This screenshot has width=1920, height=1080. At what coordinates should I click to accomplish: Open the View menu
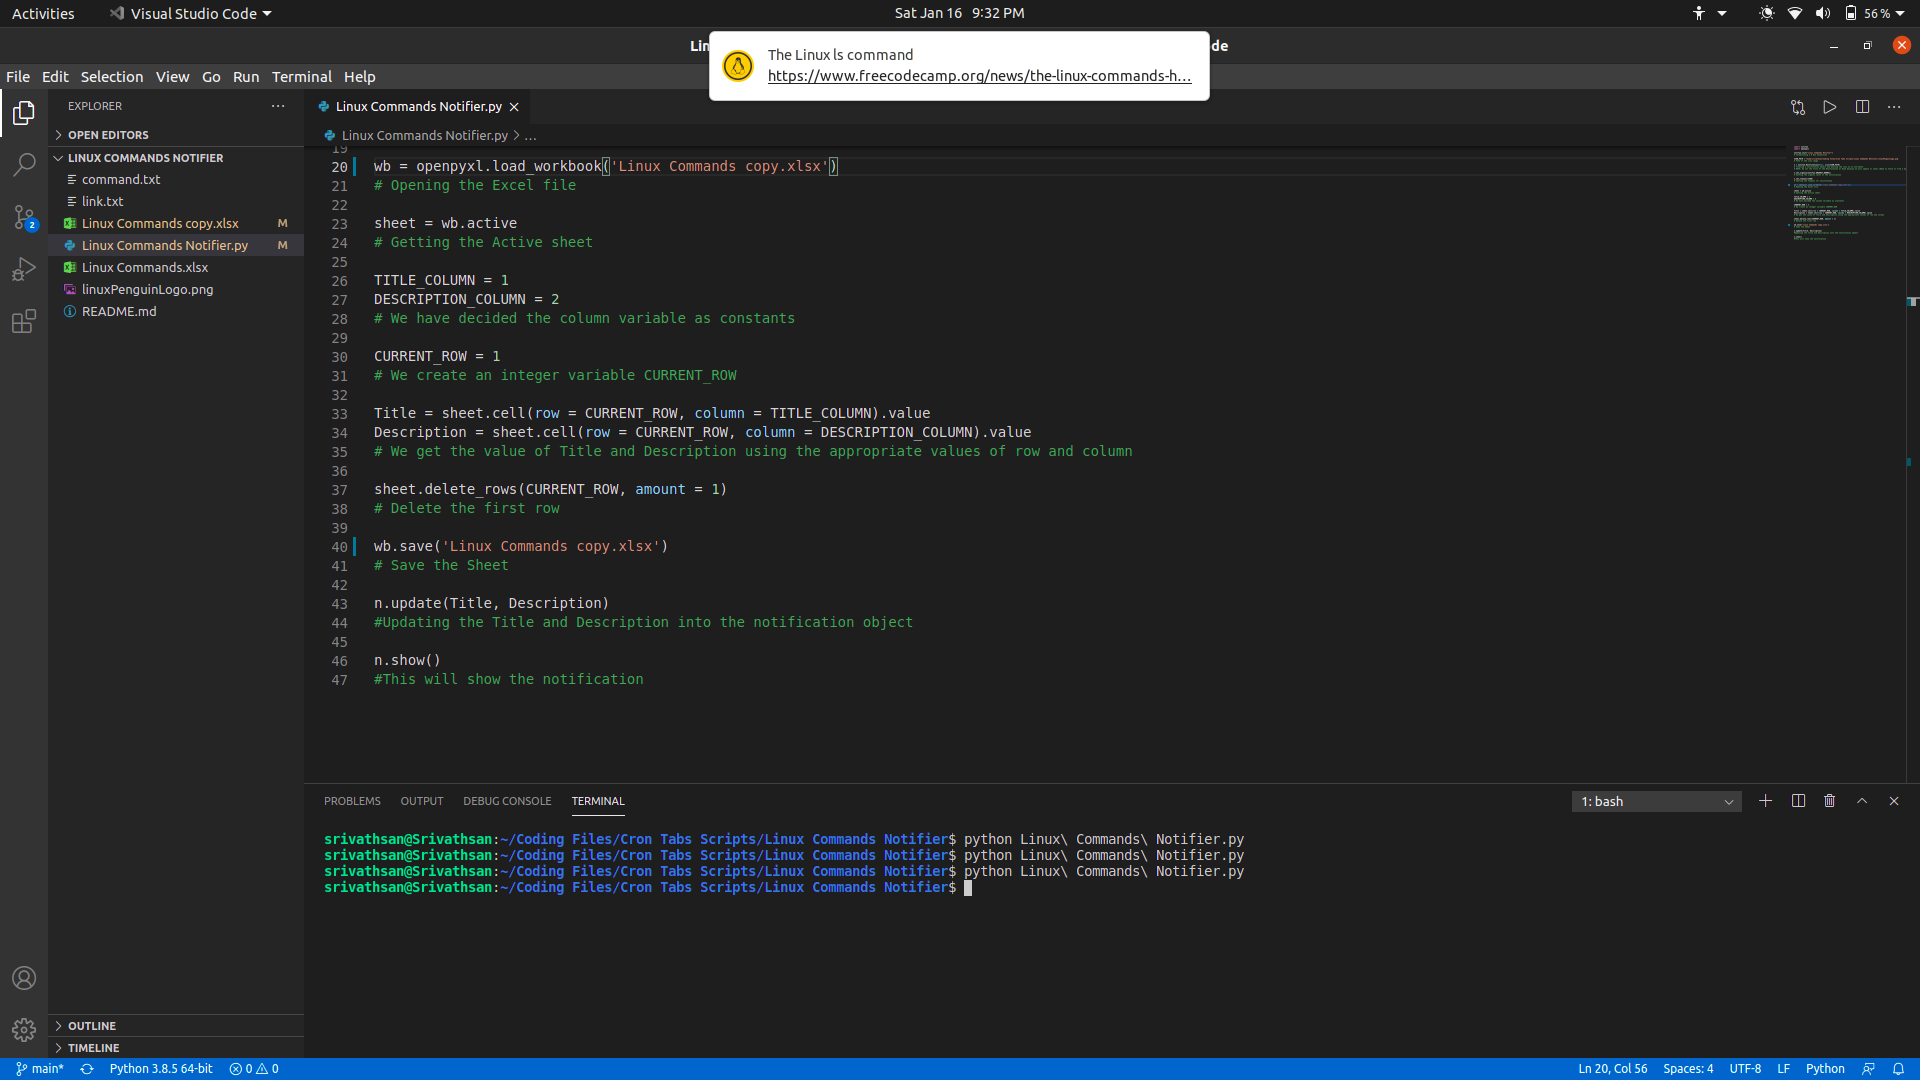point(172,77)
